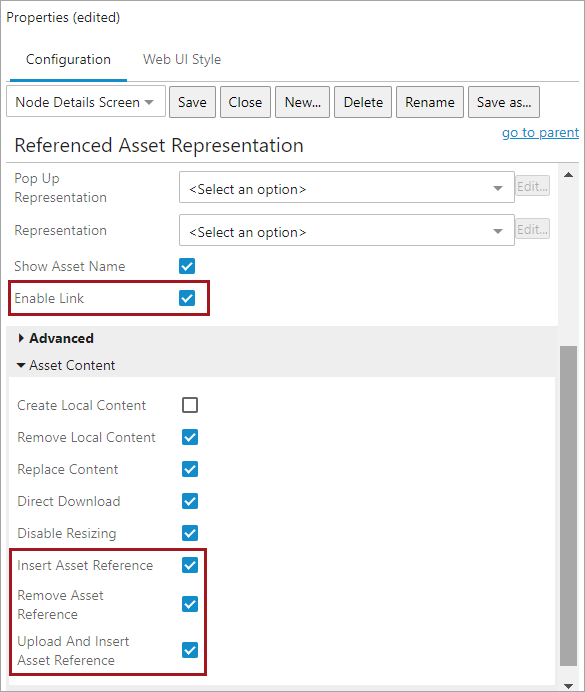The image size is (585, 692).
Task: Click the scroll down arrow
Action: pos(568,686)
